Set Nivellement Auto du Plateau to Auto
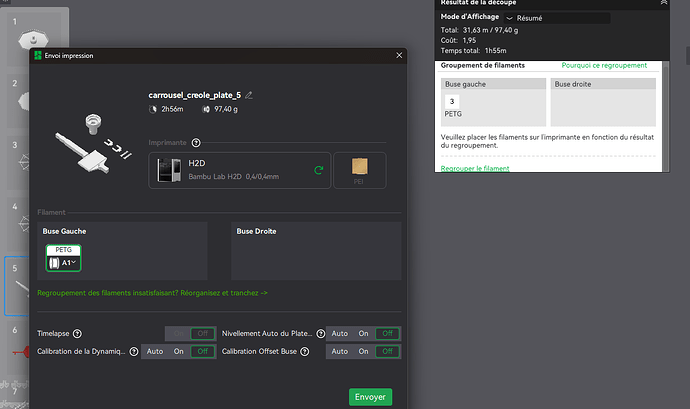Image resolution: width=690 pixels, height=409 pixels. pyautogui.click(x=339, y=333)
